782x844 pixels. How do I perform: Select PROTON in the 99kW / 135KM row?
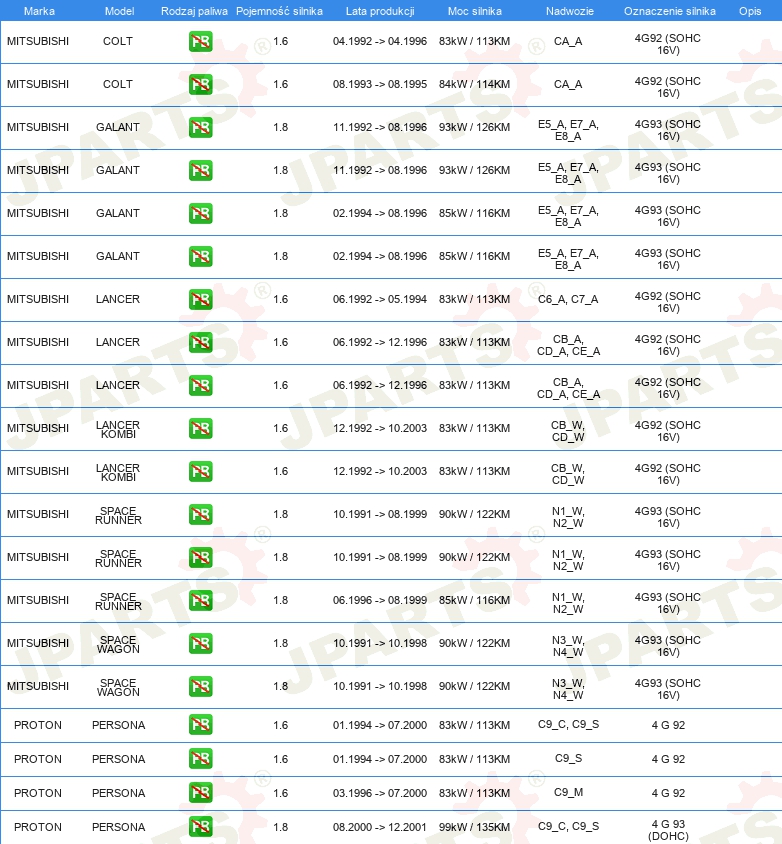38,827
